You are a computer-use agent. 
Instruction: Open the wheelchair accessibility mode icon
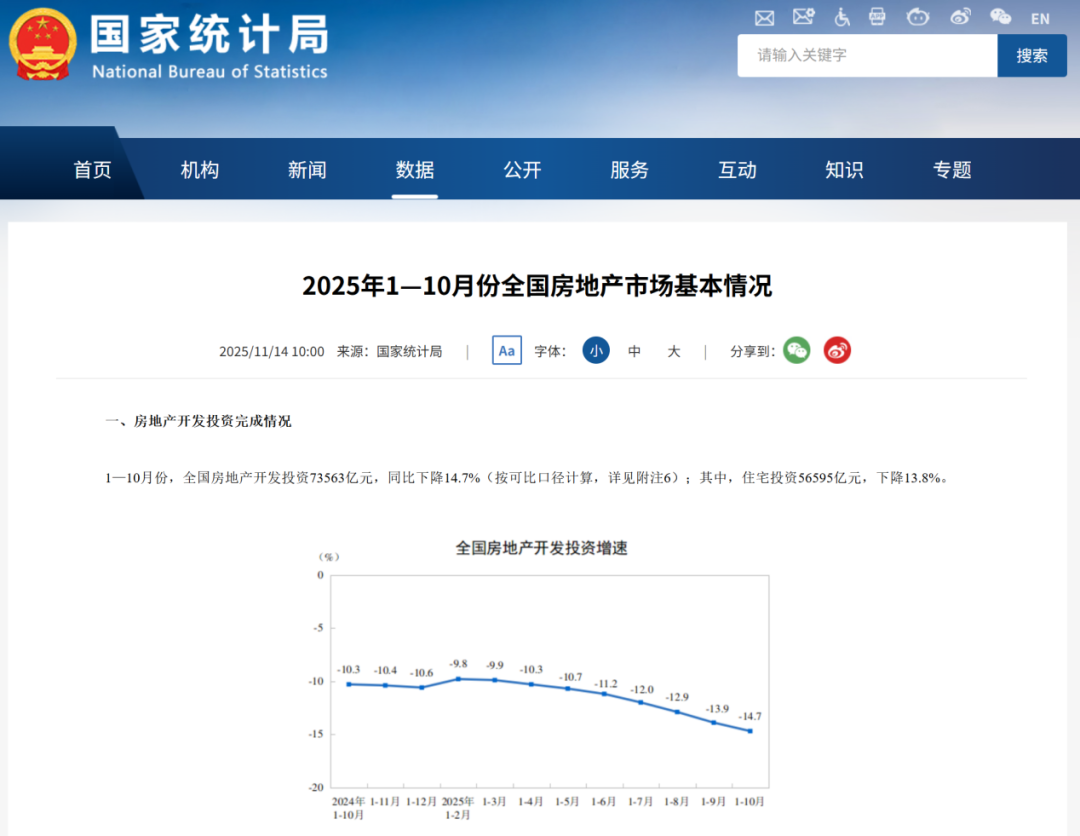842,17
